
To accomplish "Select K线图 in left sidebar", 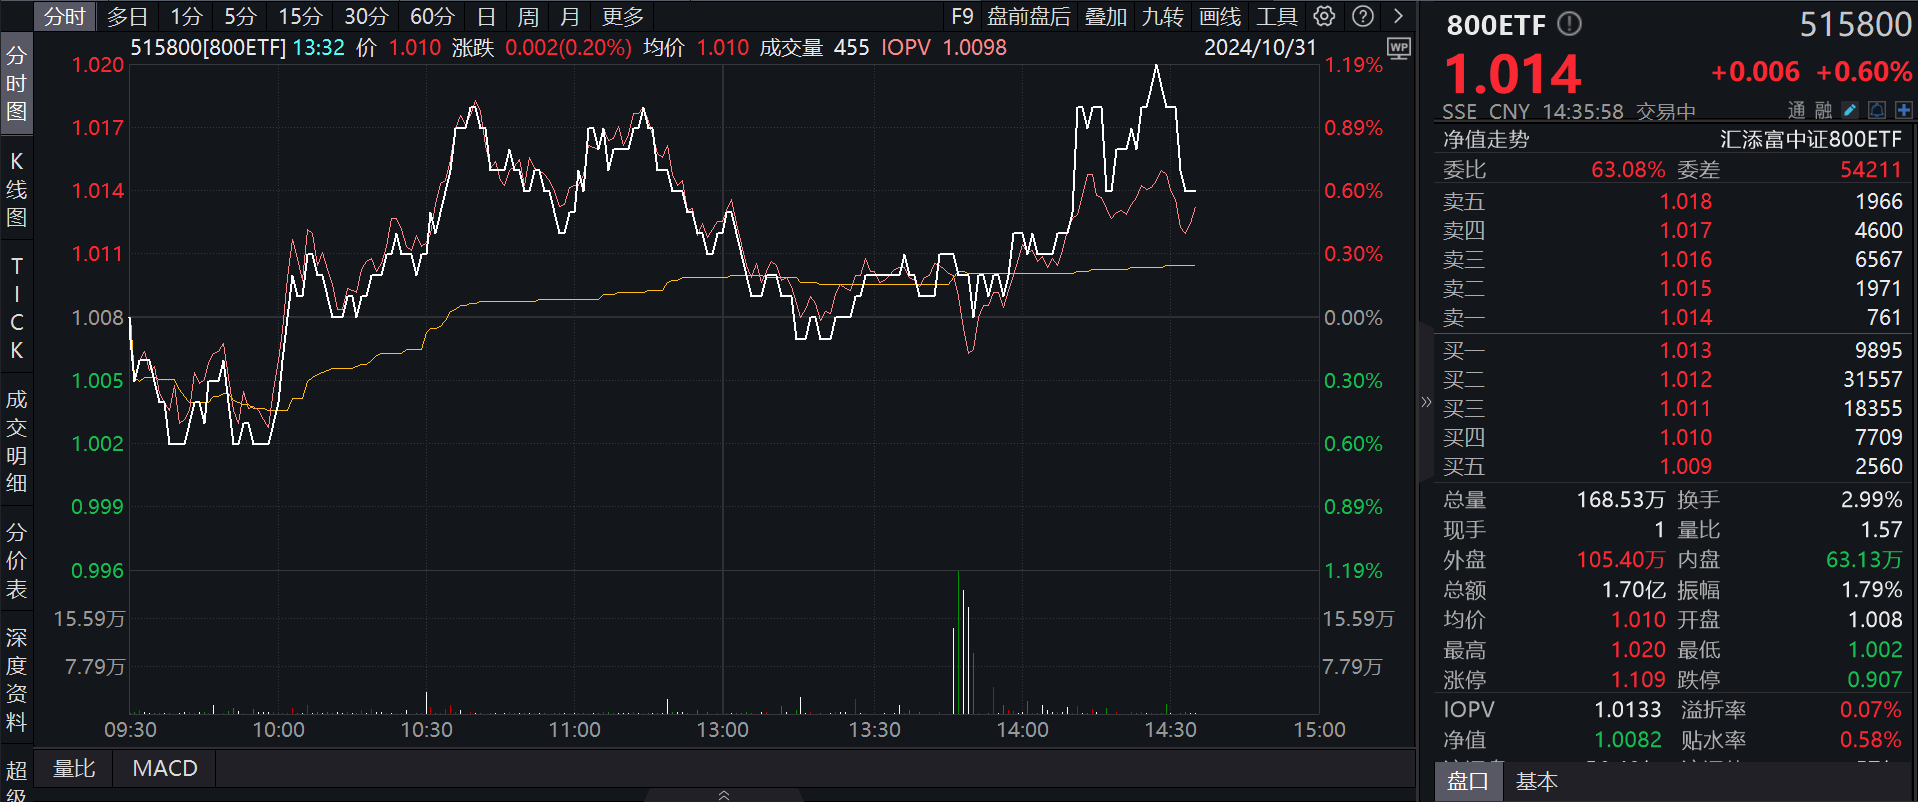I will coord(16,189).
